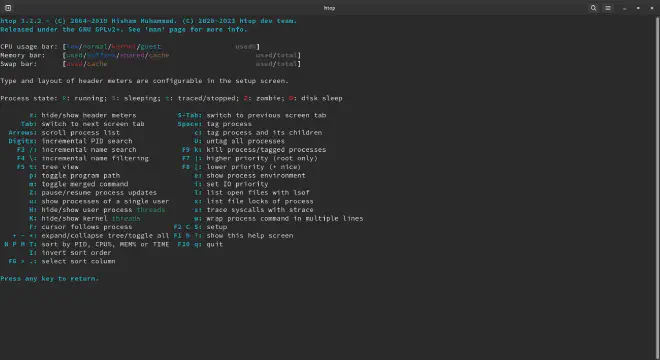Click 'hide/show user process threads' entry
The width and height of the screenshot is (660, 360).
[103, 210]
